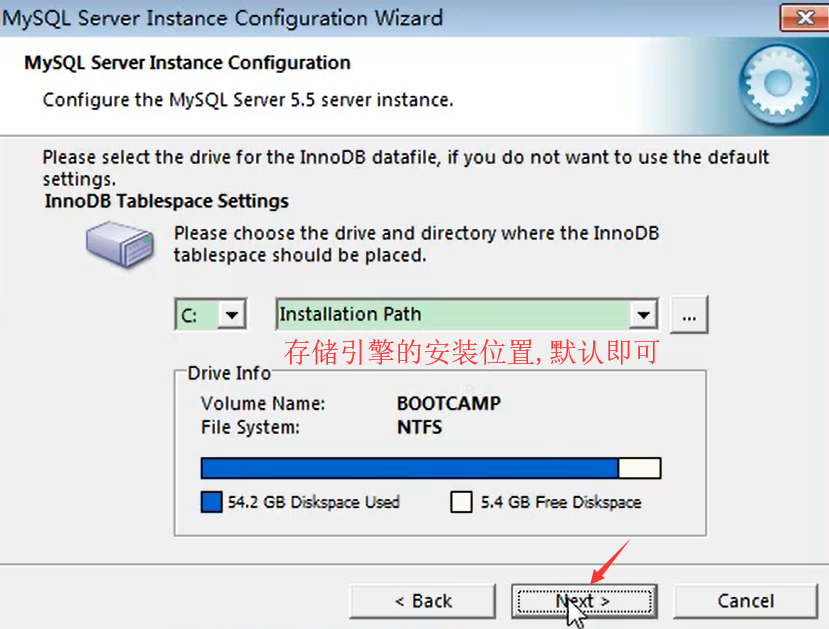829x629 pixels.
Task: Click the BOOTCAMP volume name text
Action: tap(449, 404)
